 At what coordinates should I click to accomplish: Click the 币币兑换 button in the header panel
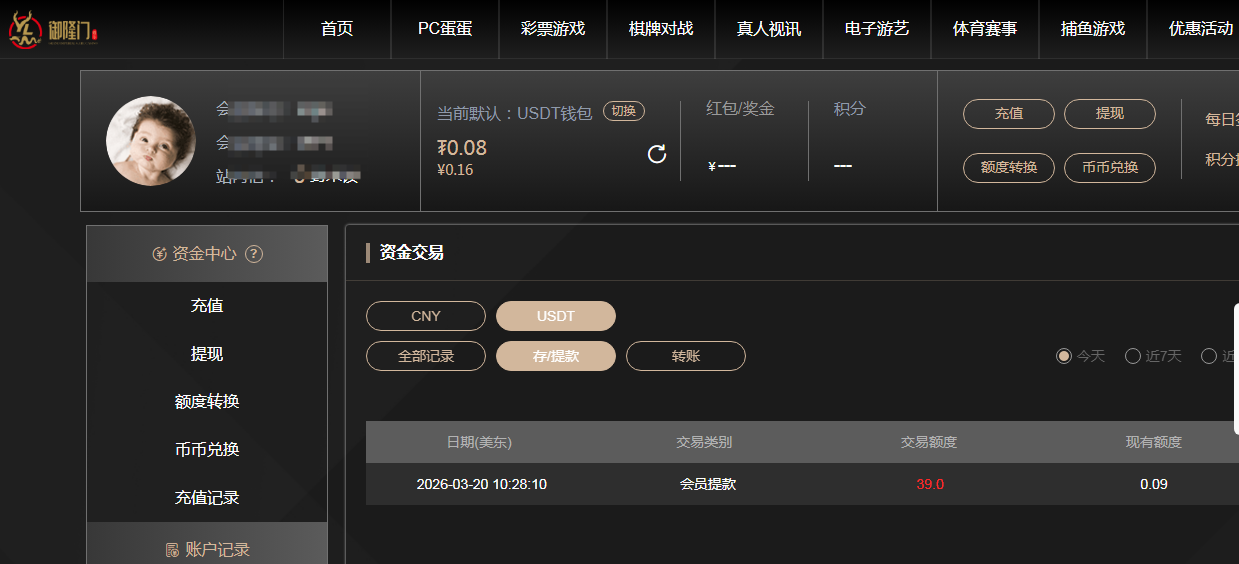tap(1110, 168)
